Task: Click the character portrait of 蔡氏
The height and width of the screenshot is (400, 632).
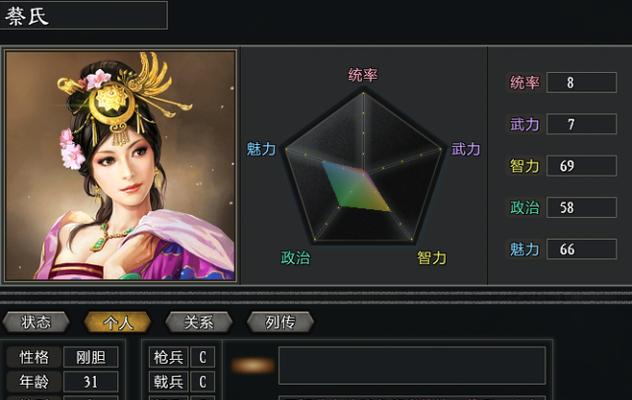Action: pos(121,165)
